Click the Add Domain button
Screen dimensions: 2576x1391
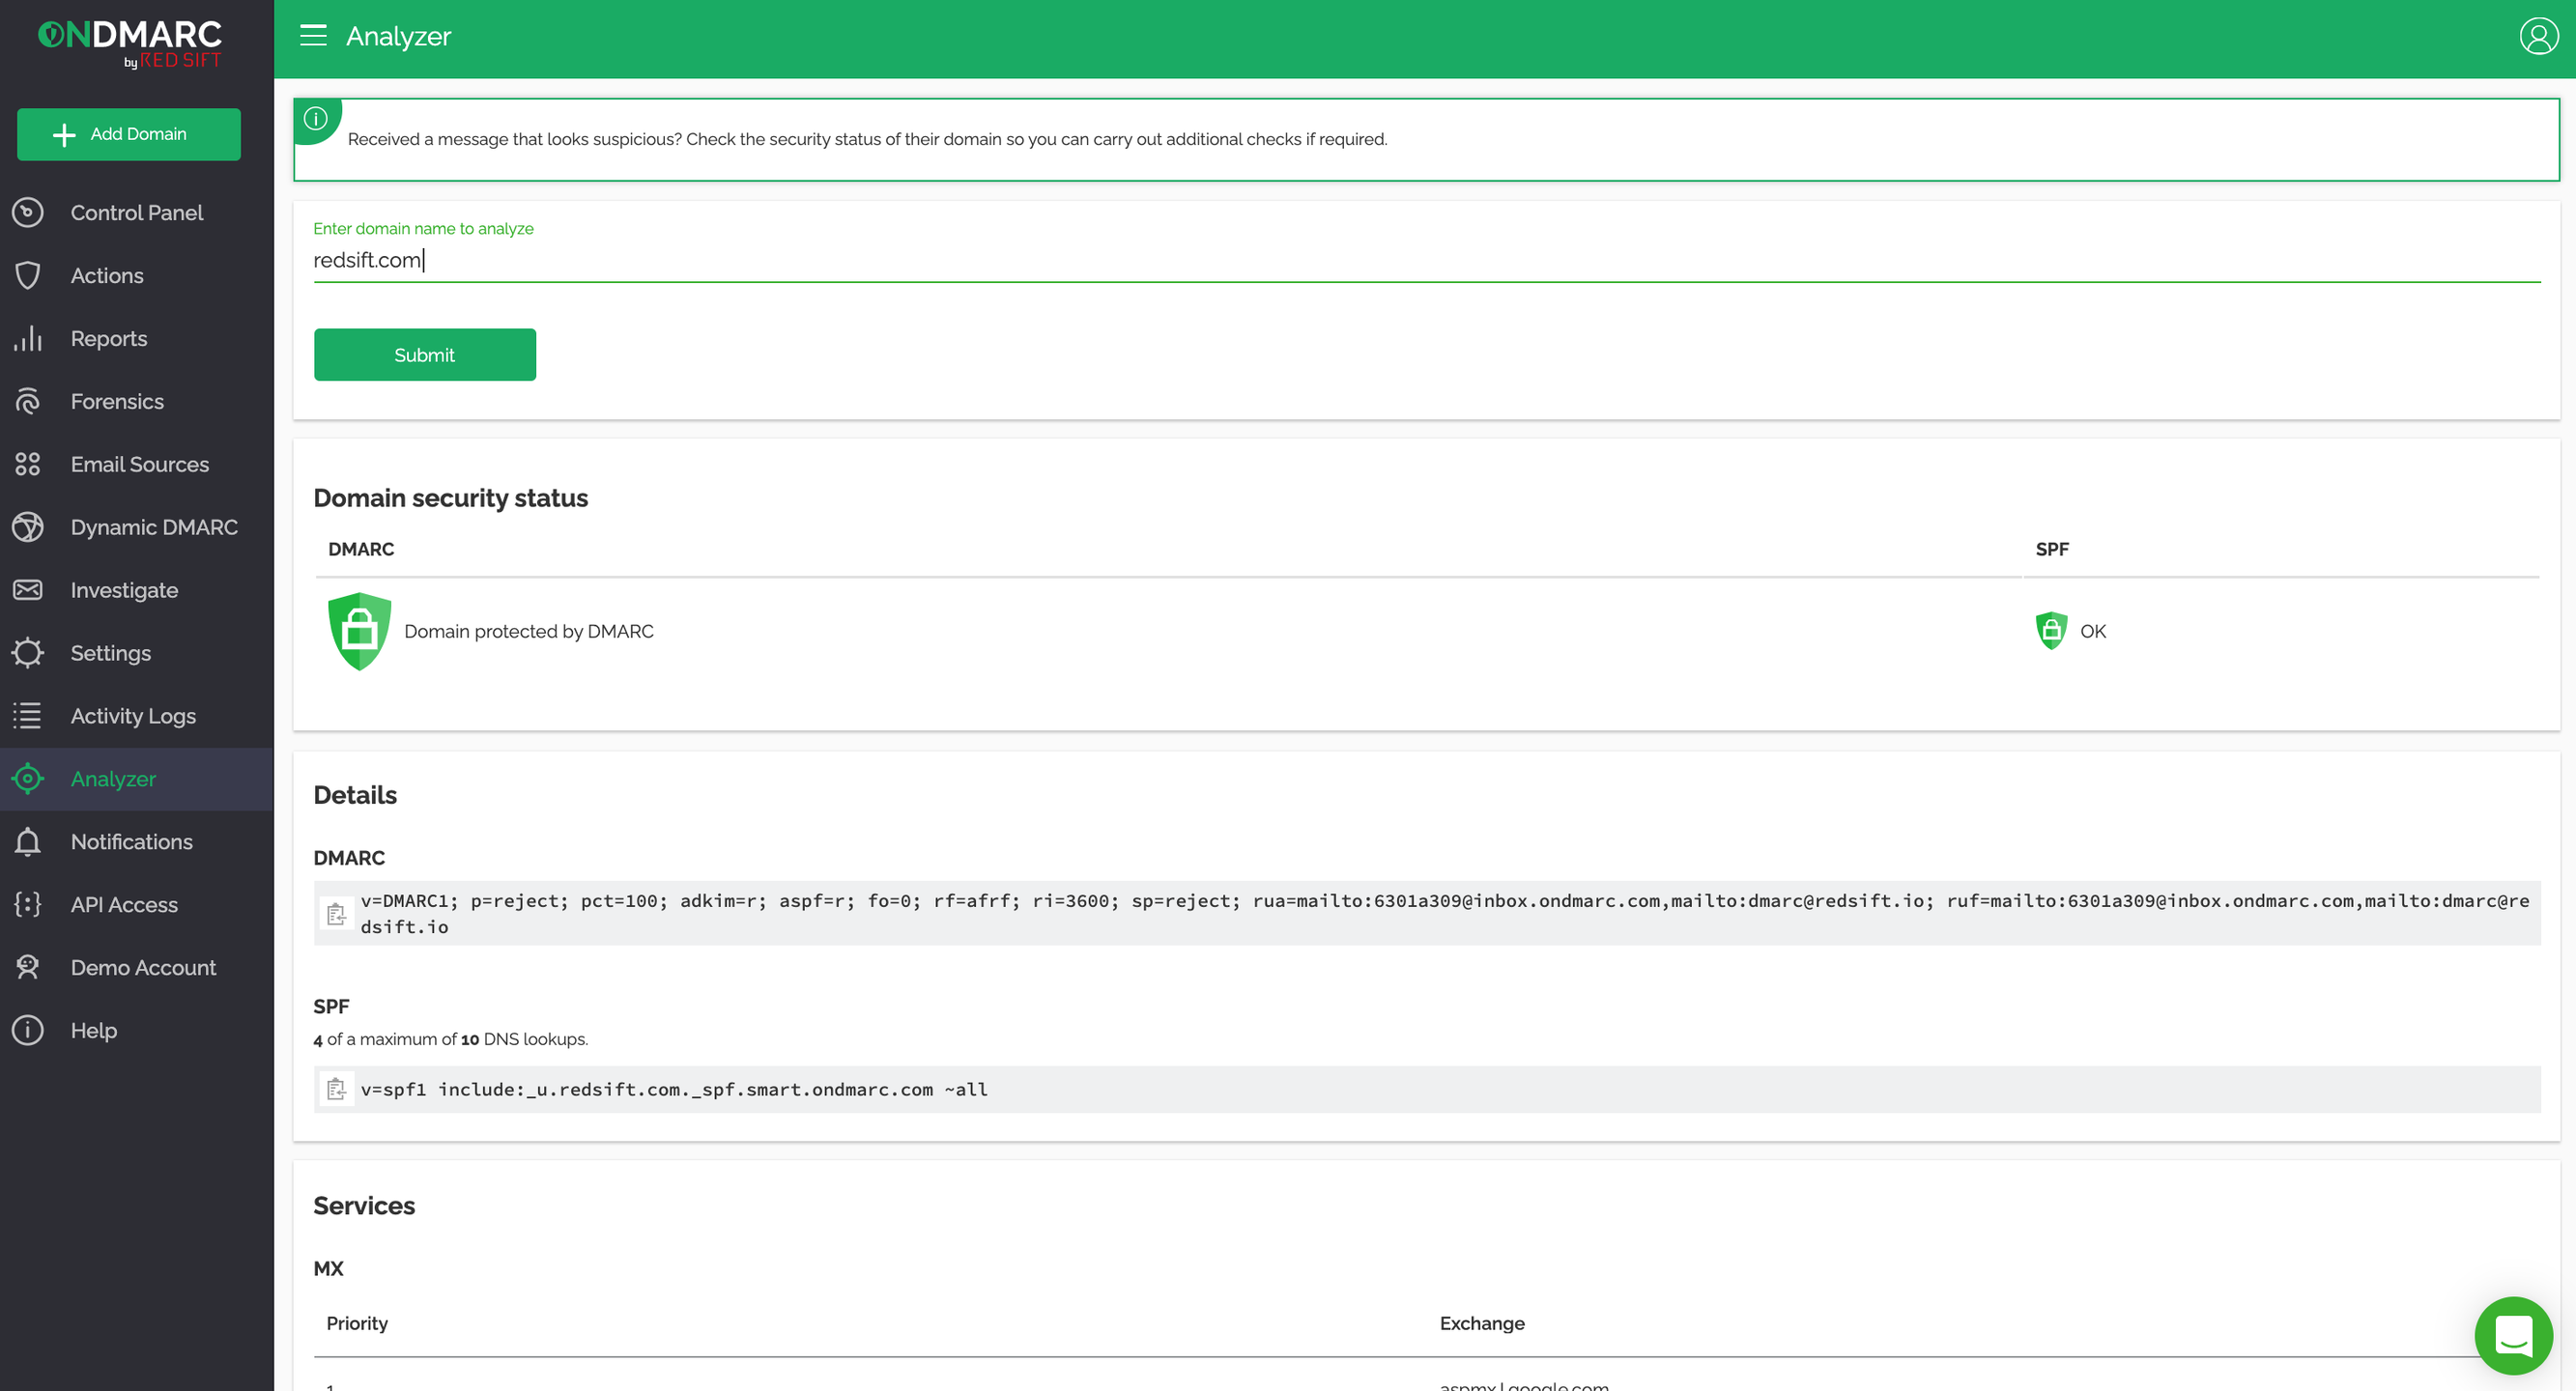129,134
